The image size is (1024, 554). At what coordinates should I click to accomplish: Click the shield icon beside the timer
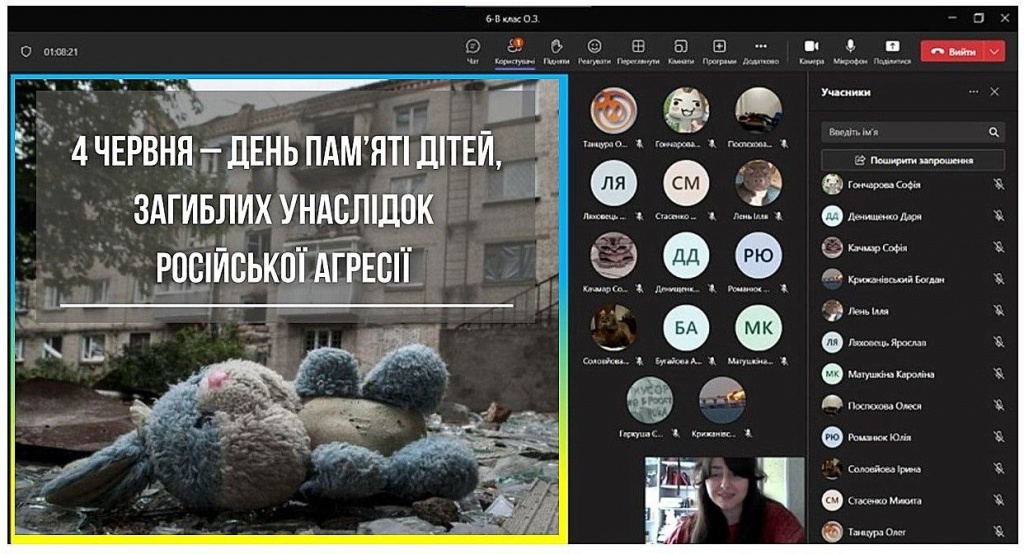(26, 52)
